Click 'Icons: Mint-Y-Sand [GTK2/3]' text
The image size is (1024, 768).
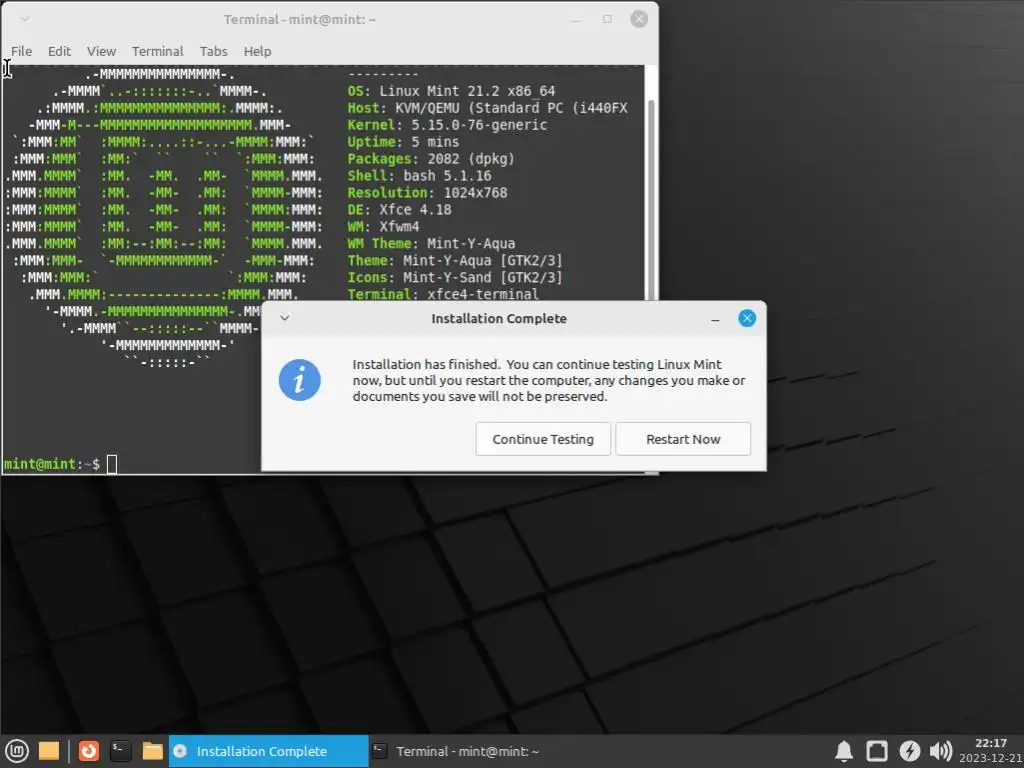[455, 278]
